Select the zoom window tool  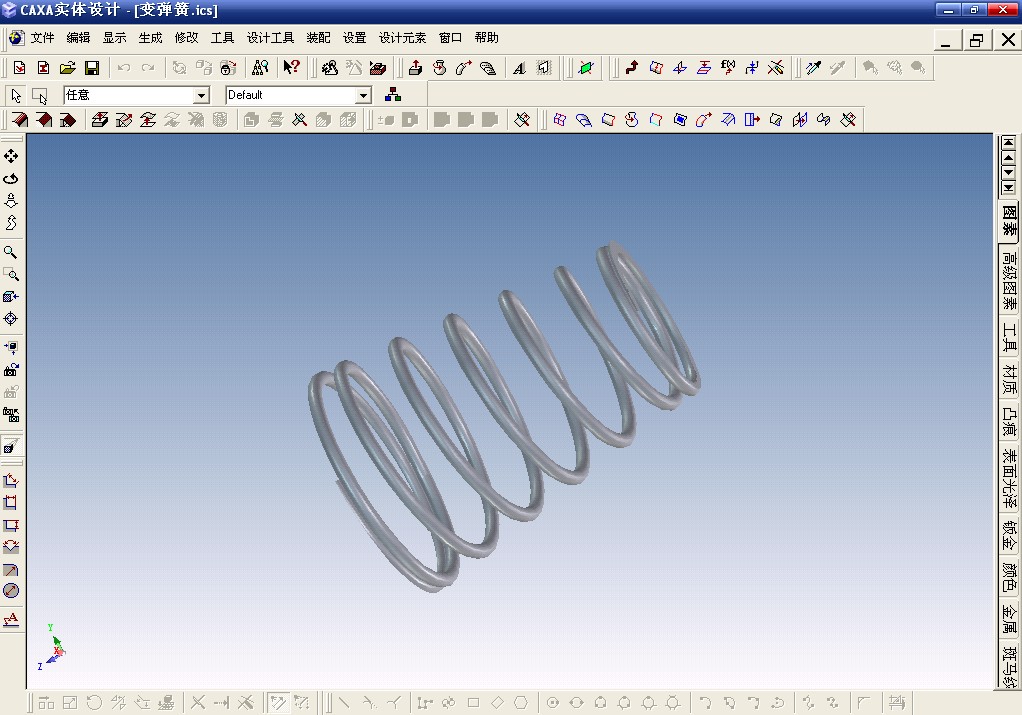tap(11, 274)
